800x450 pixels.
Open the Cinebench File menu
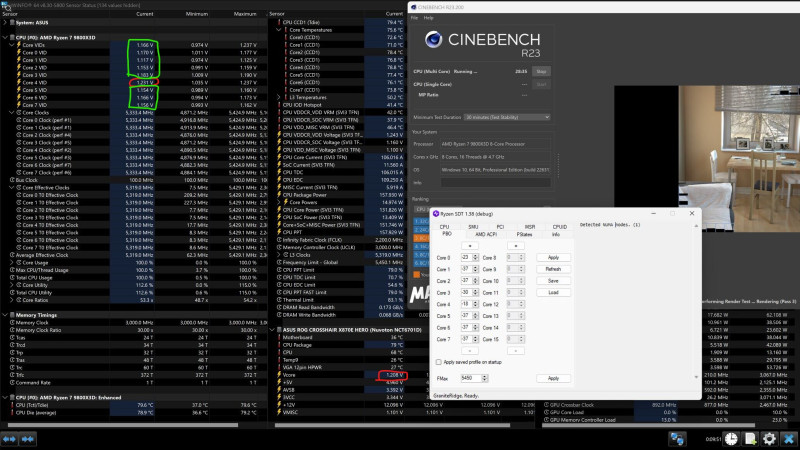414,18
